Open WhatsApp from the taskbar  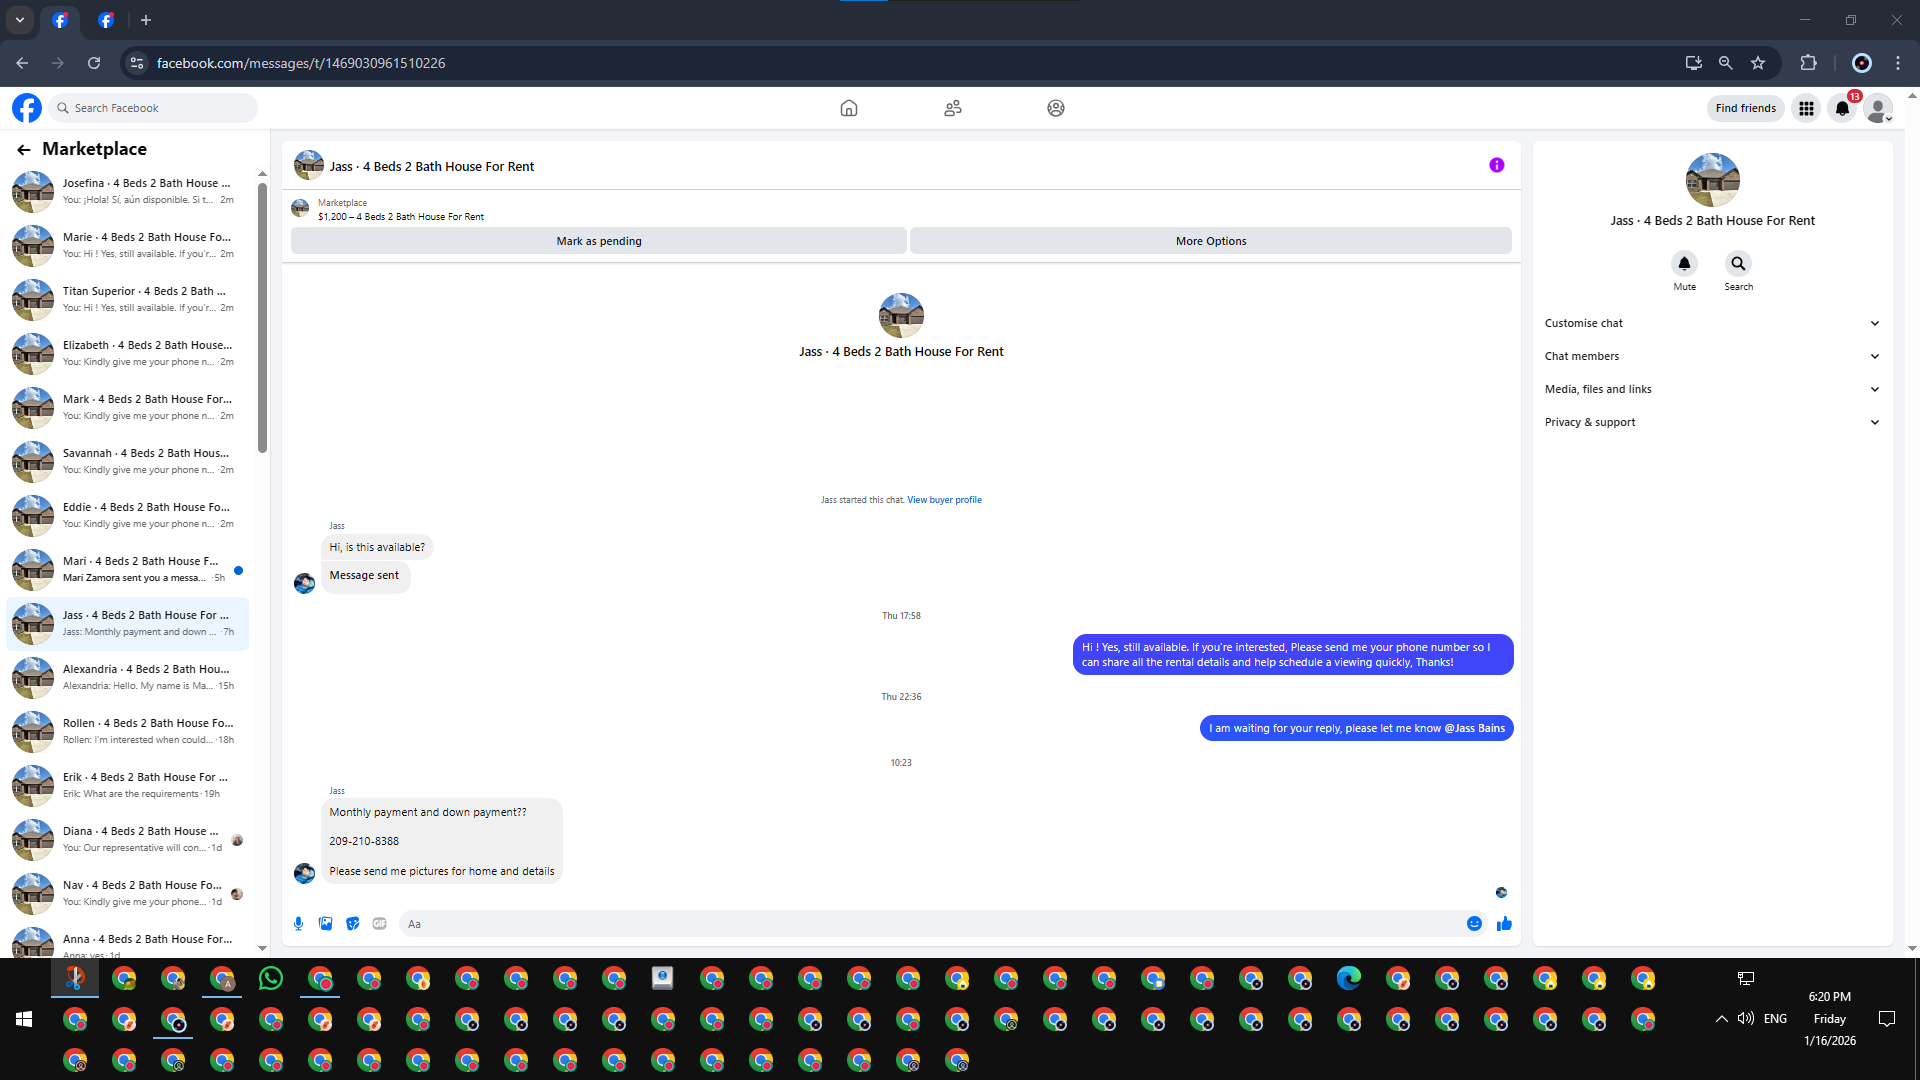pyautogui.click(x=270, y=979)
